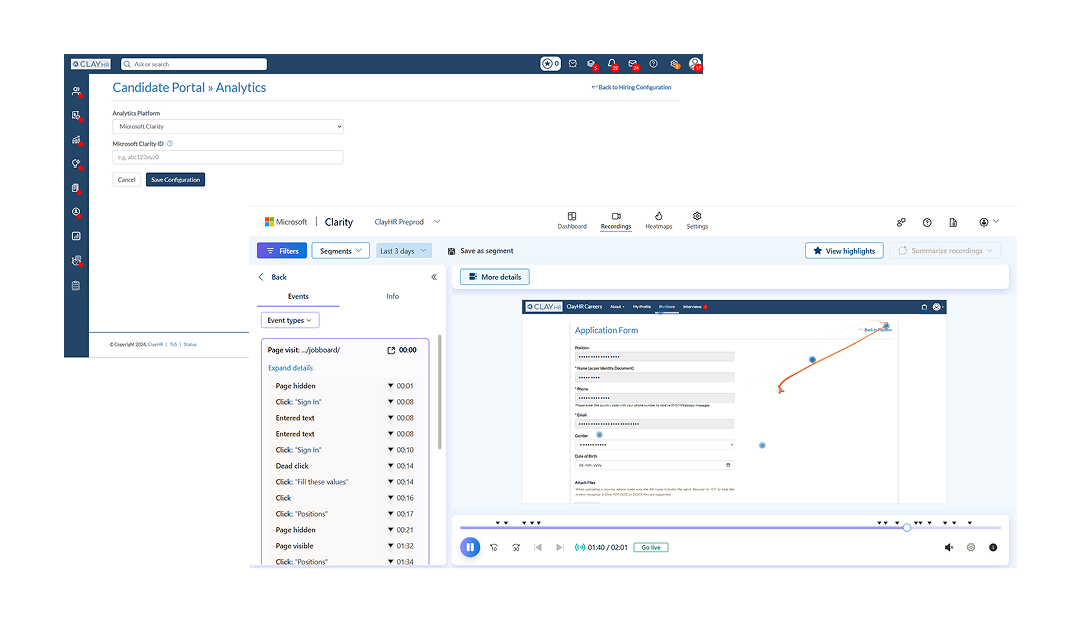Open the star points counter in ClayHR header

[550, 64]
